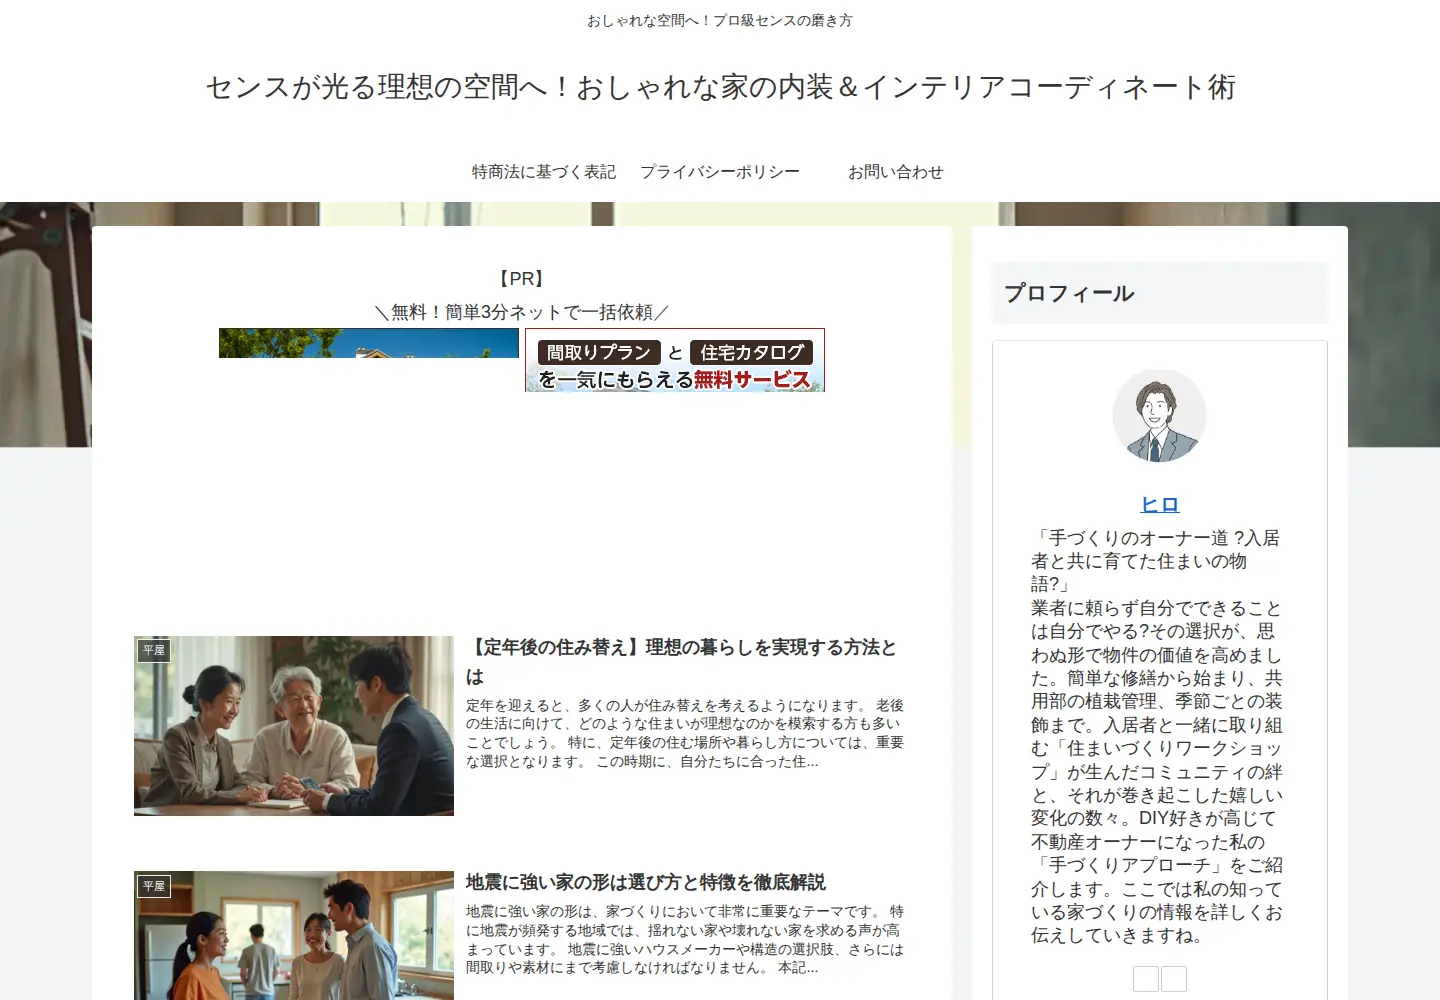This screenshot has height=1000, width=1440.
Task: Click the site title センスが光る理想の空間へ
Action: click(x=720, y=87)
